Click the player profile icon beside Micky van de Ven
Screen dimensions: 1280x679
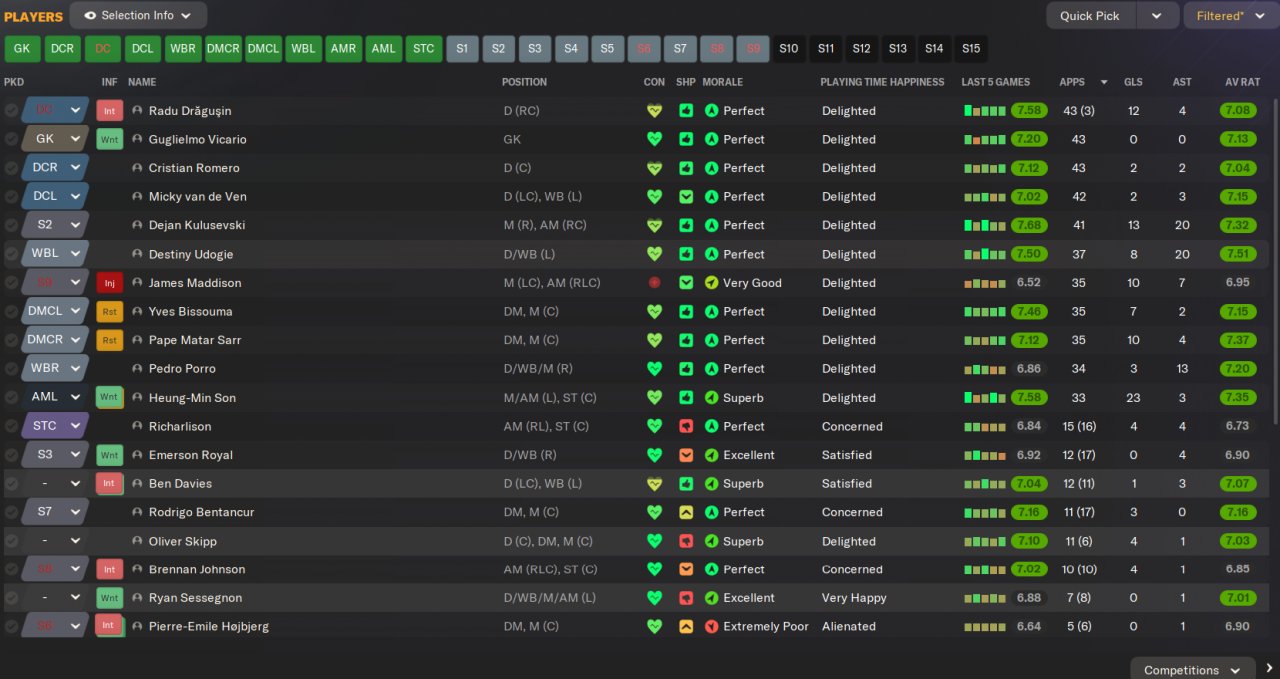[138, 197]
